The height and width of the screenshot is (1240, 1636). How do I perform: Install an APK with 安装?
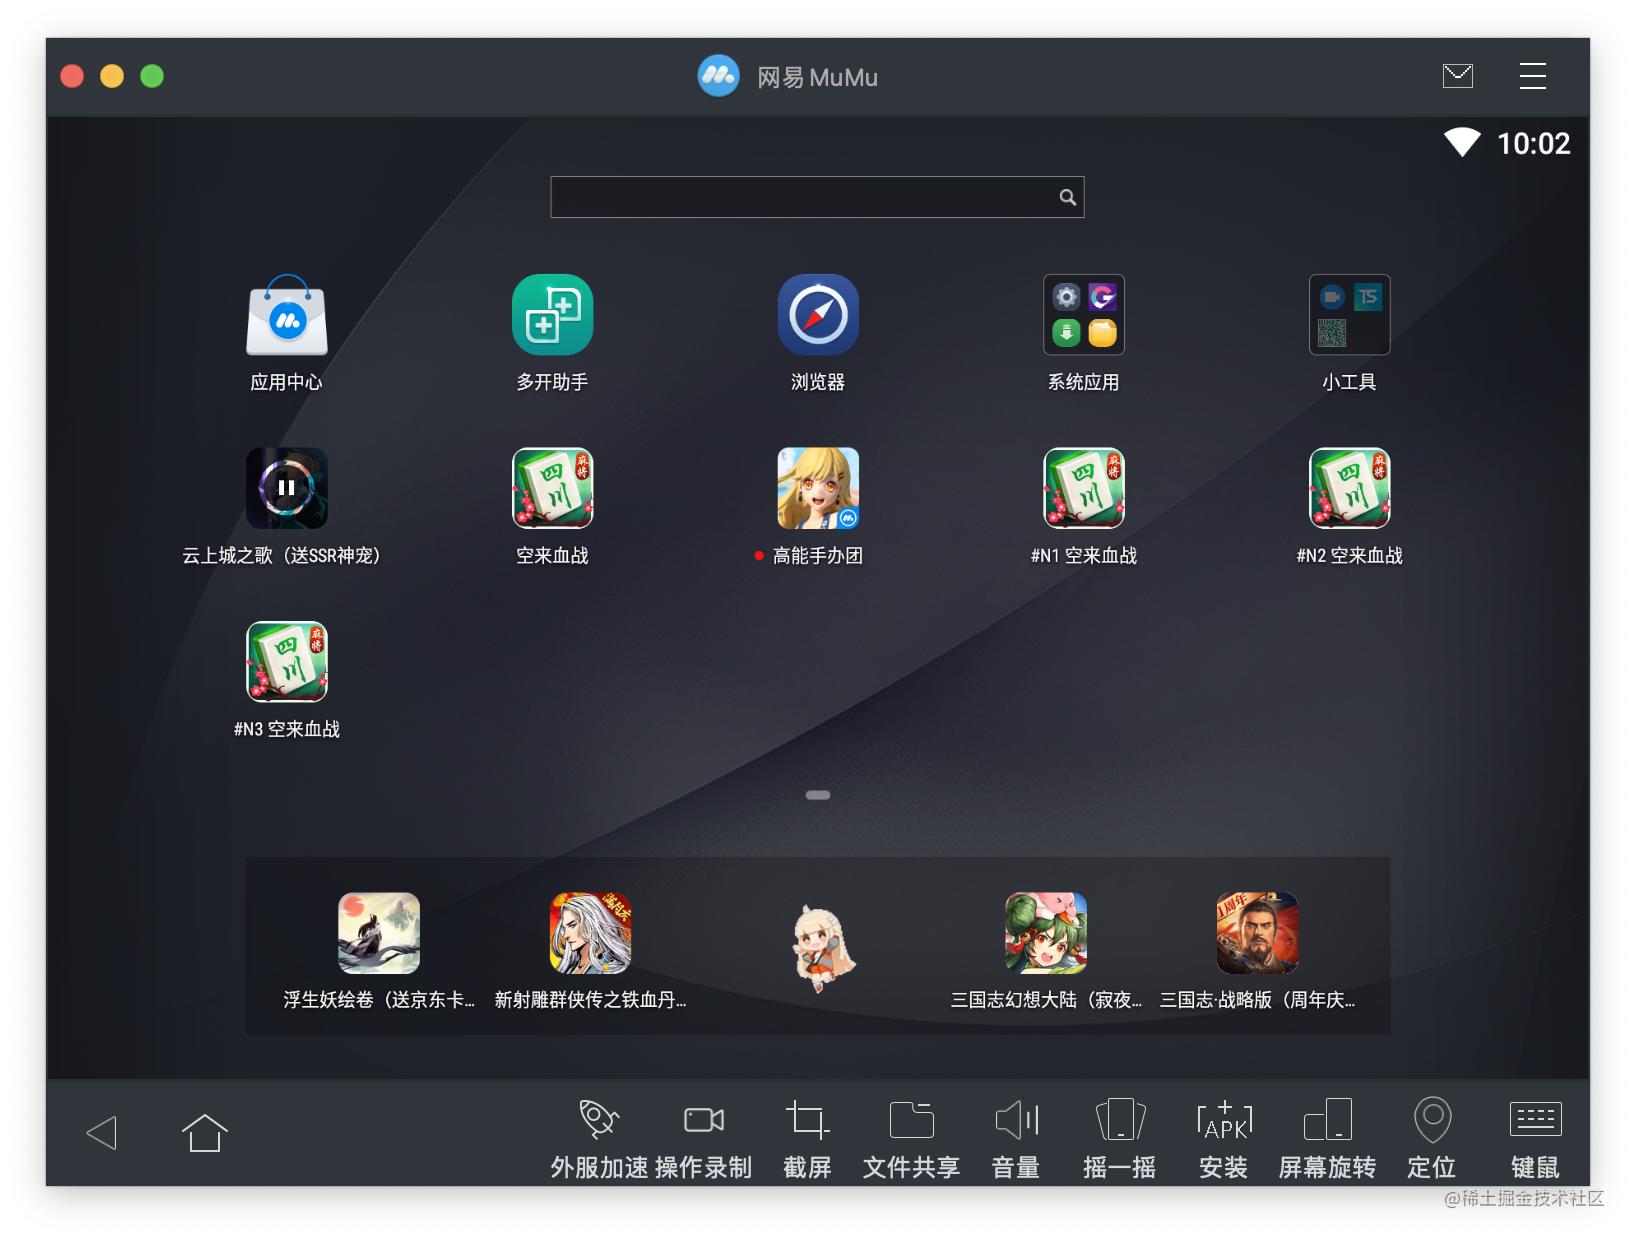pyautogui.click(x=1224, y=1138)
